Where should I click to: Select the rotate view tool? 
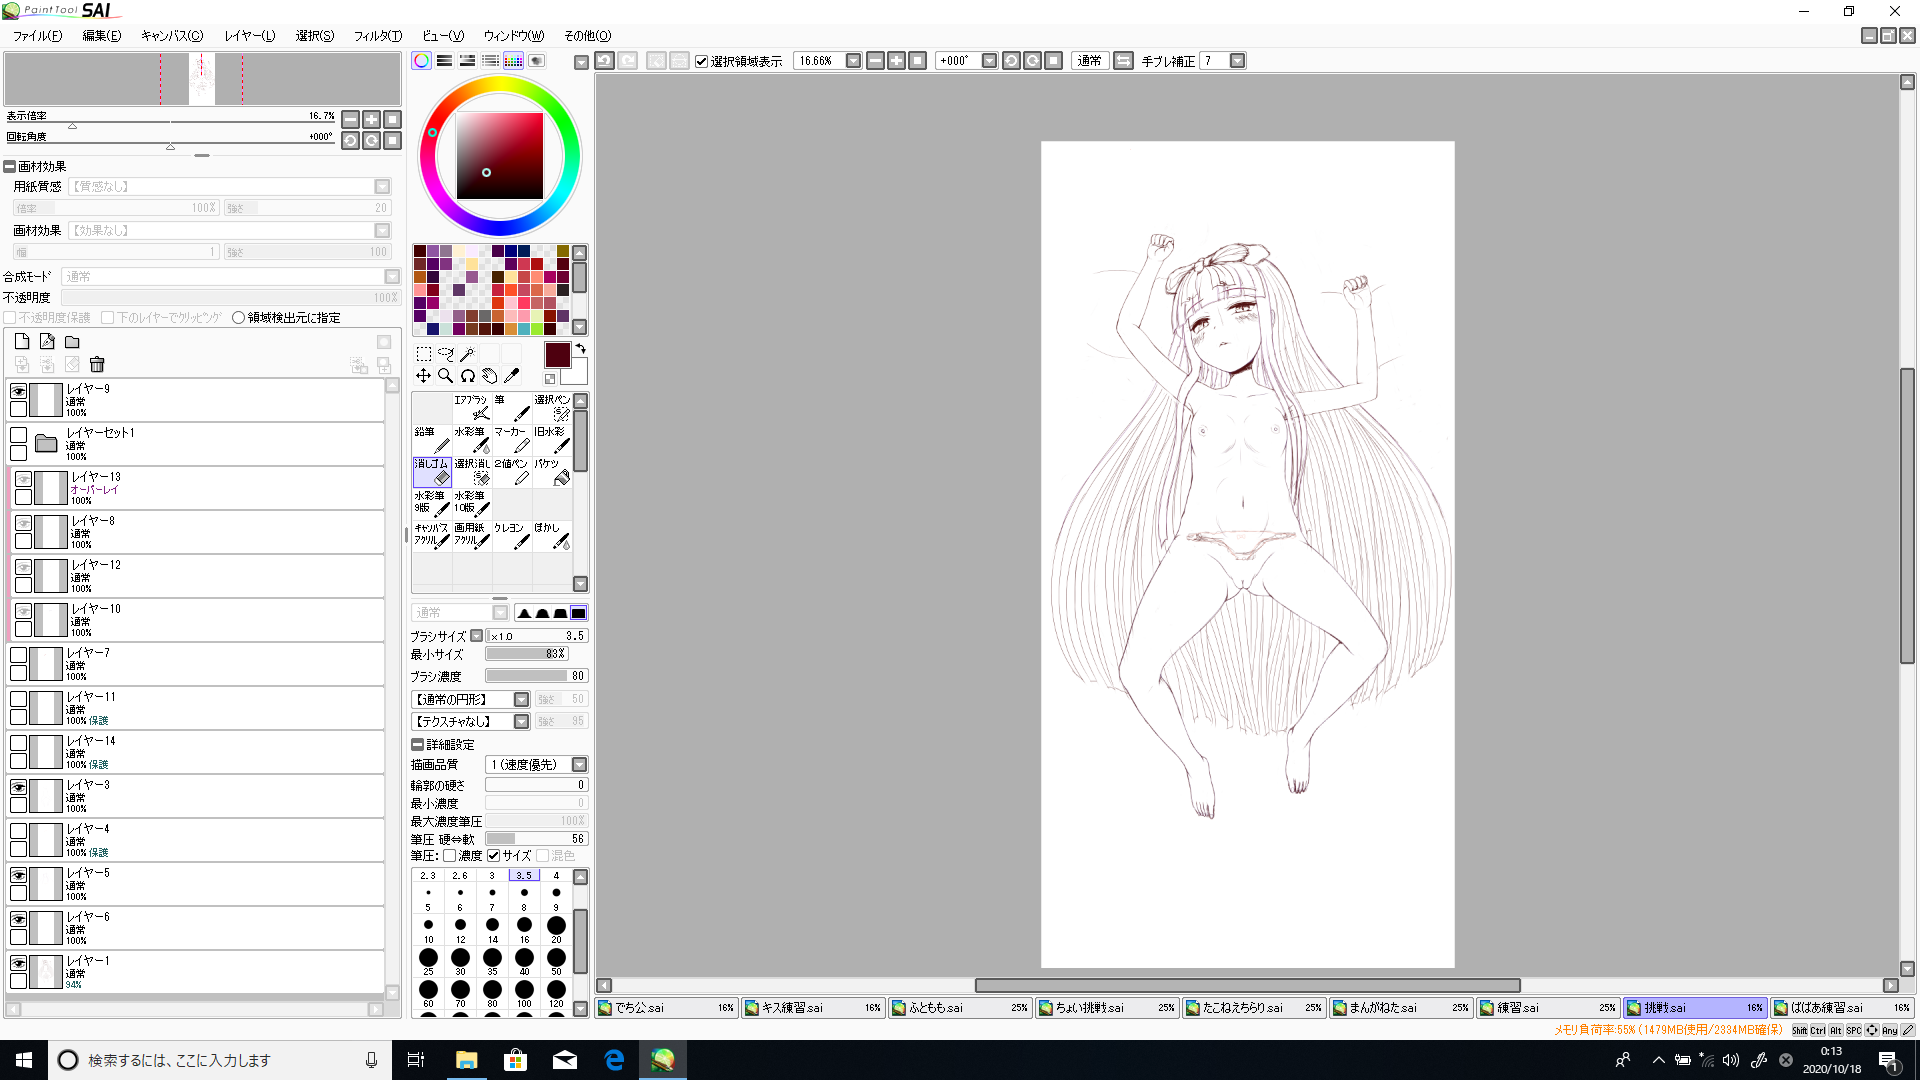tap(467, 376)
